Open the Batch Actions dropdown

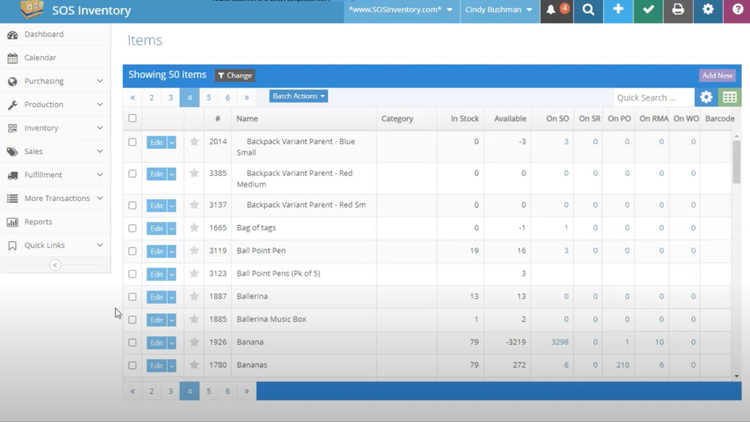(x=298, y=96)
